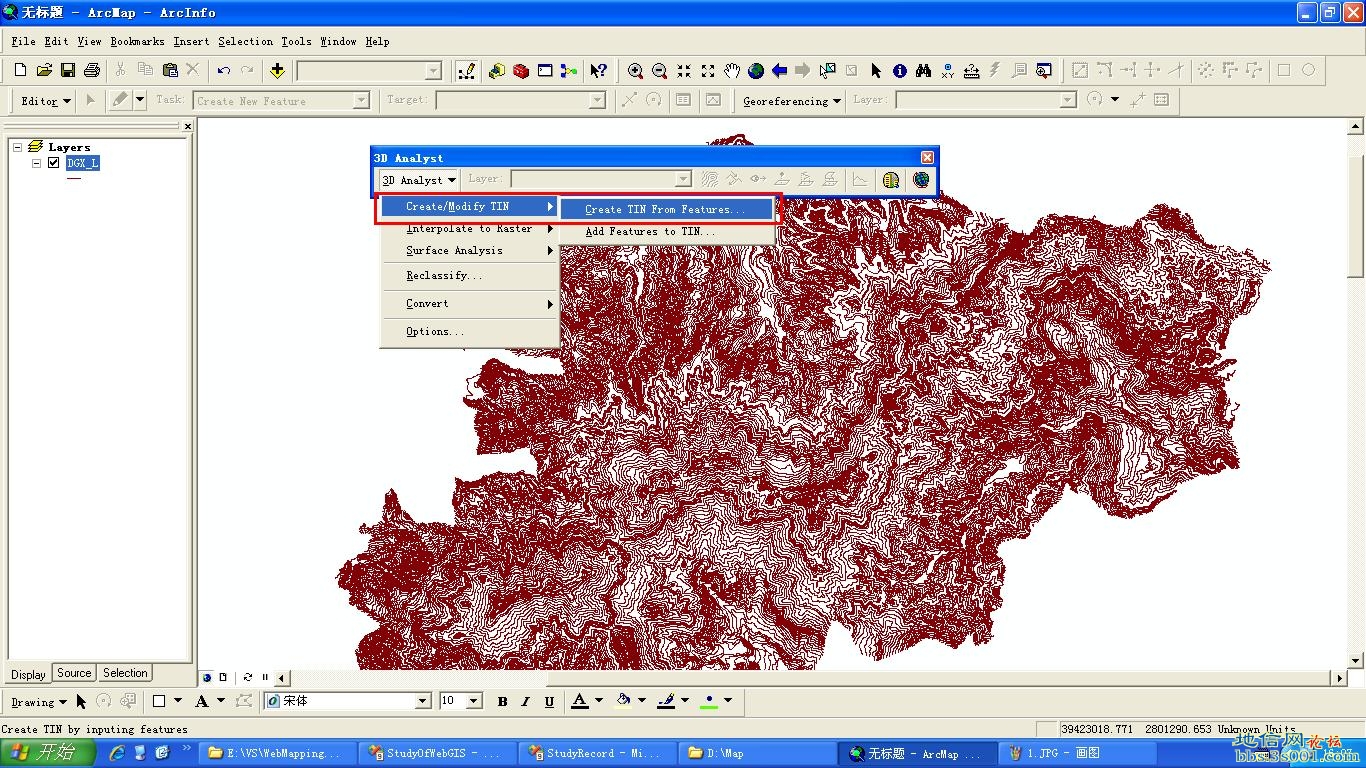Screen dimensions: 1366x768
Task: Open the red ArcToolbox icon
Action: 521,70
